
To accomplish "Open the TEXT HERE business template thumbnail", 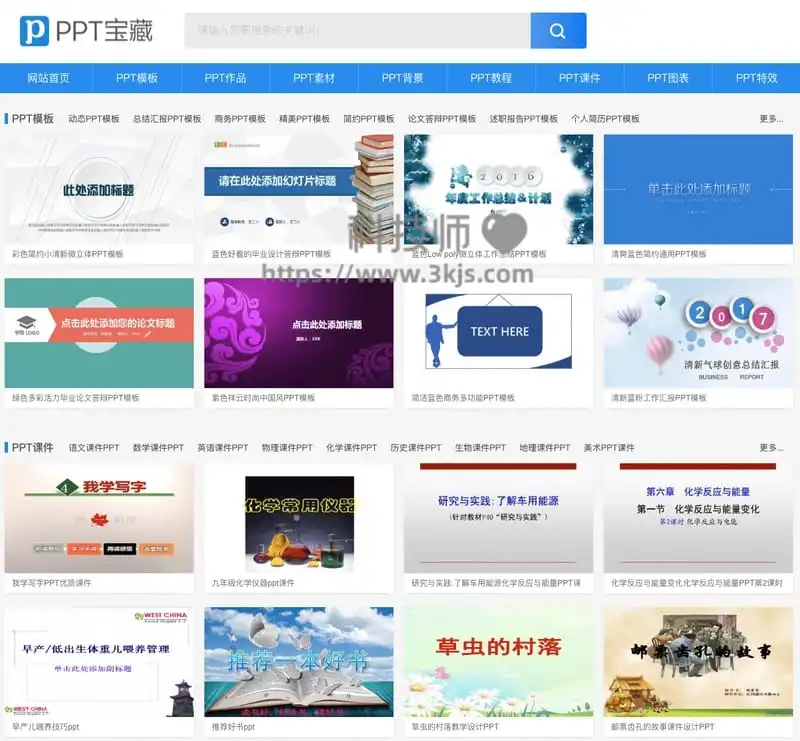I will [498, 333].
